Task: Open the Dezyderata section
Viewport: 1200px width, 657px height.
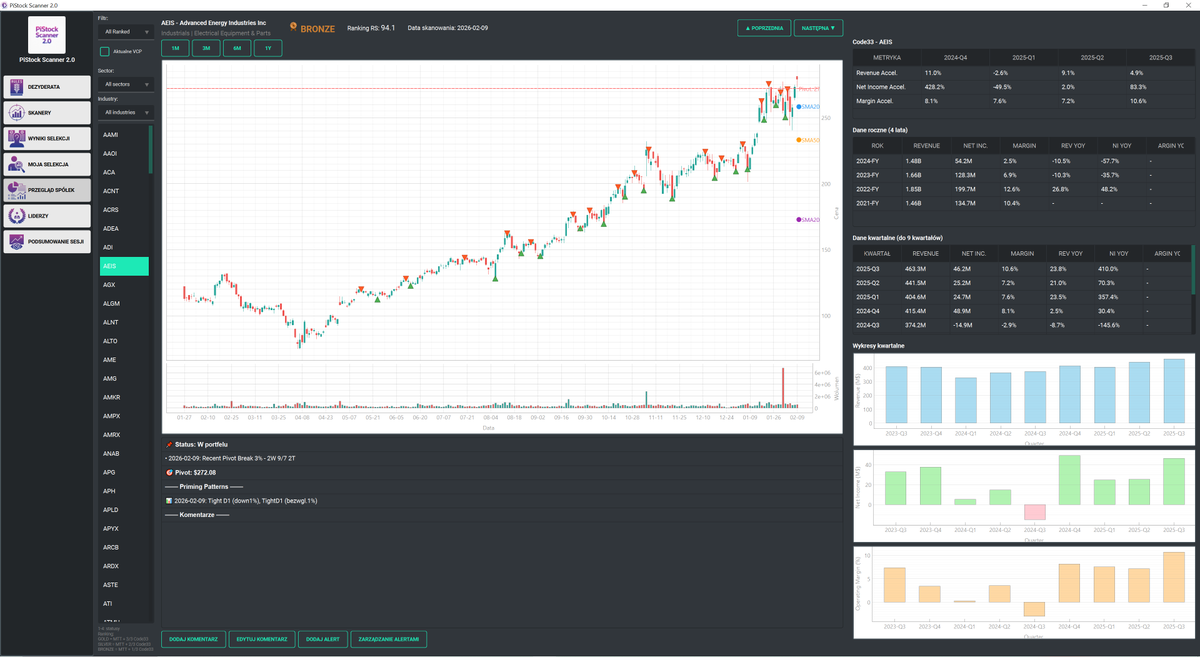Action: (47, 87)
